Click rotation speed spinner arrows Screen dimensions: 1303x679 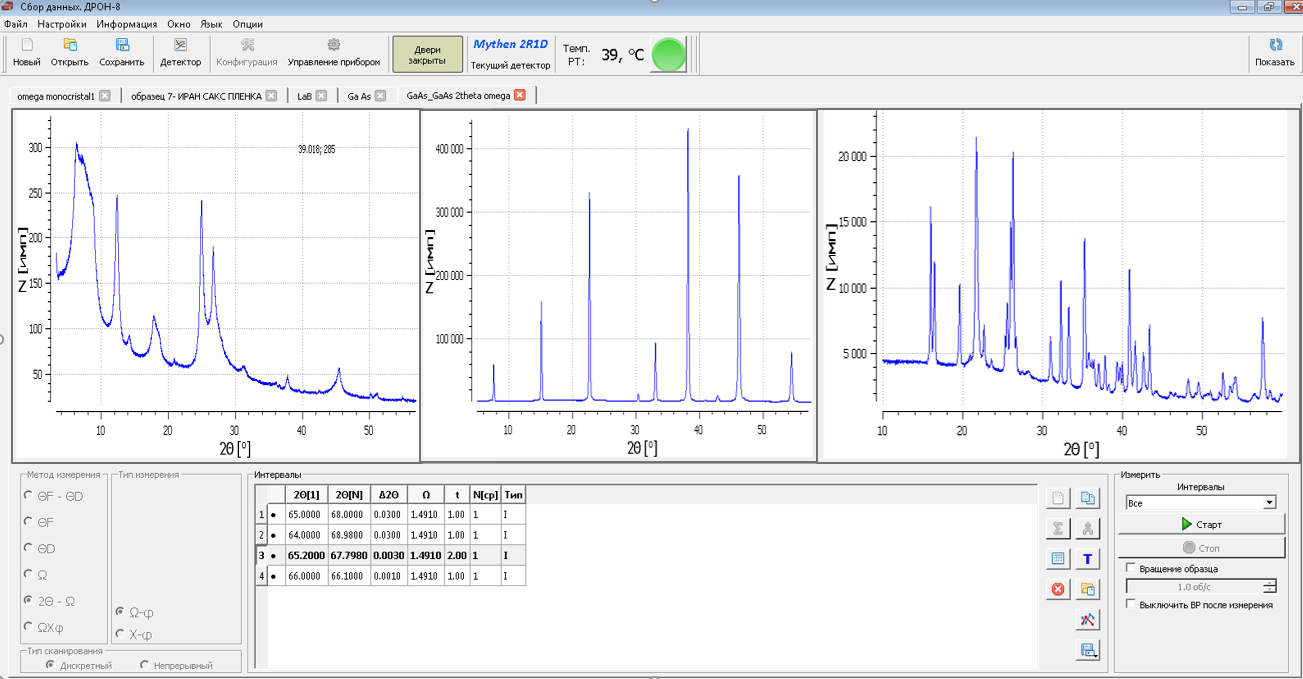(1269, 587)
